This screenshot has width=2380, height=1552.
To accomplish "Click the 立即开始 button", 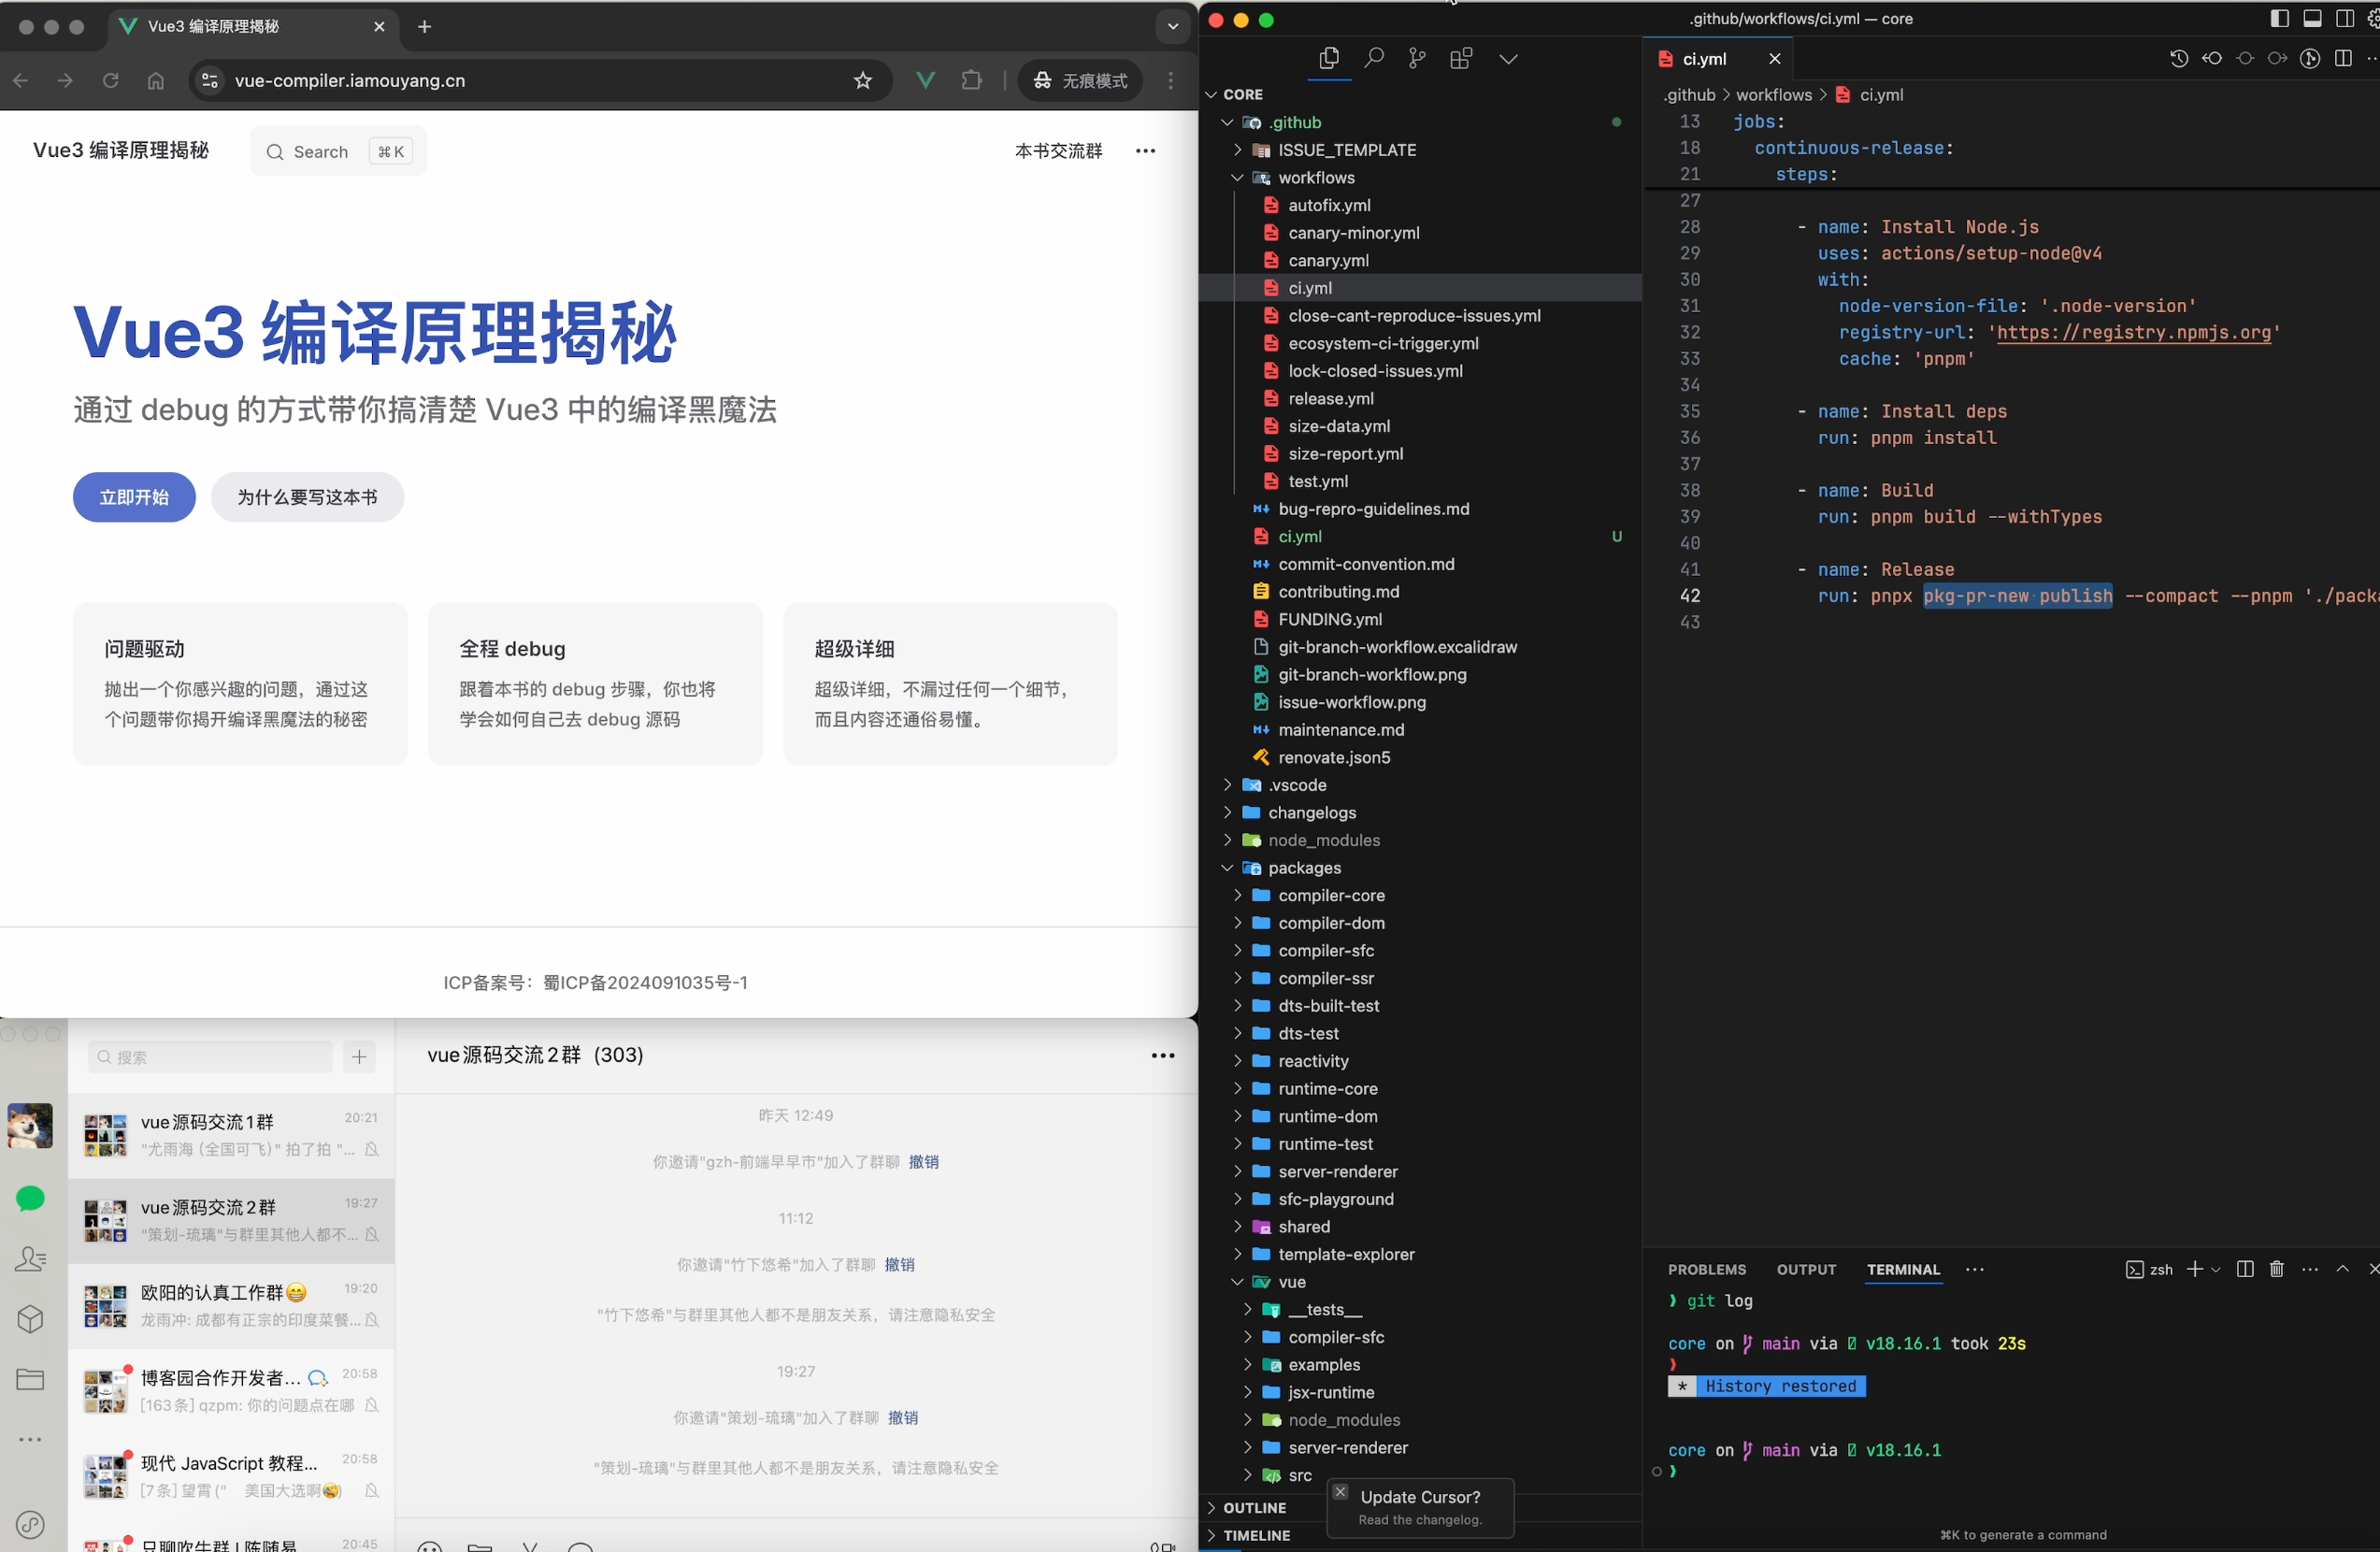I will pyautogui.click(x=134, y=497).
